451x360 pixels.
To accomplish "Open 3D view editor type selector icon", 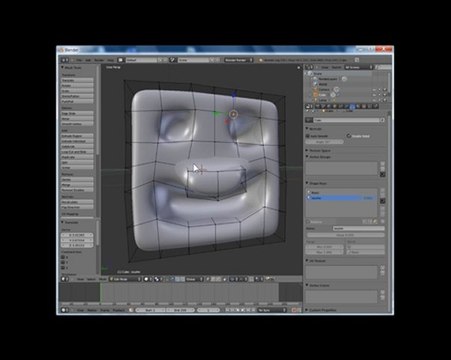I will (x=65, y=279).
